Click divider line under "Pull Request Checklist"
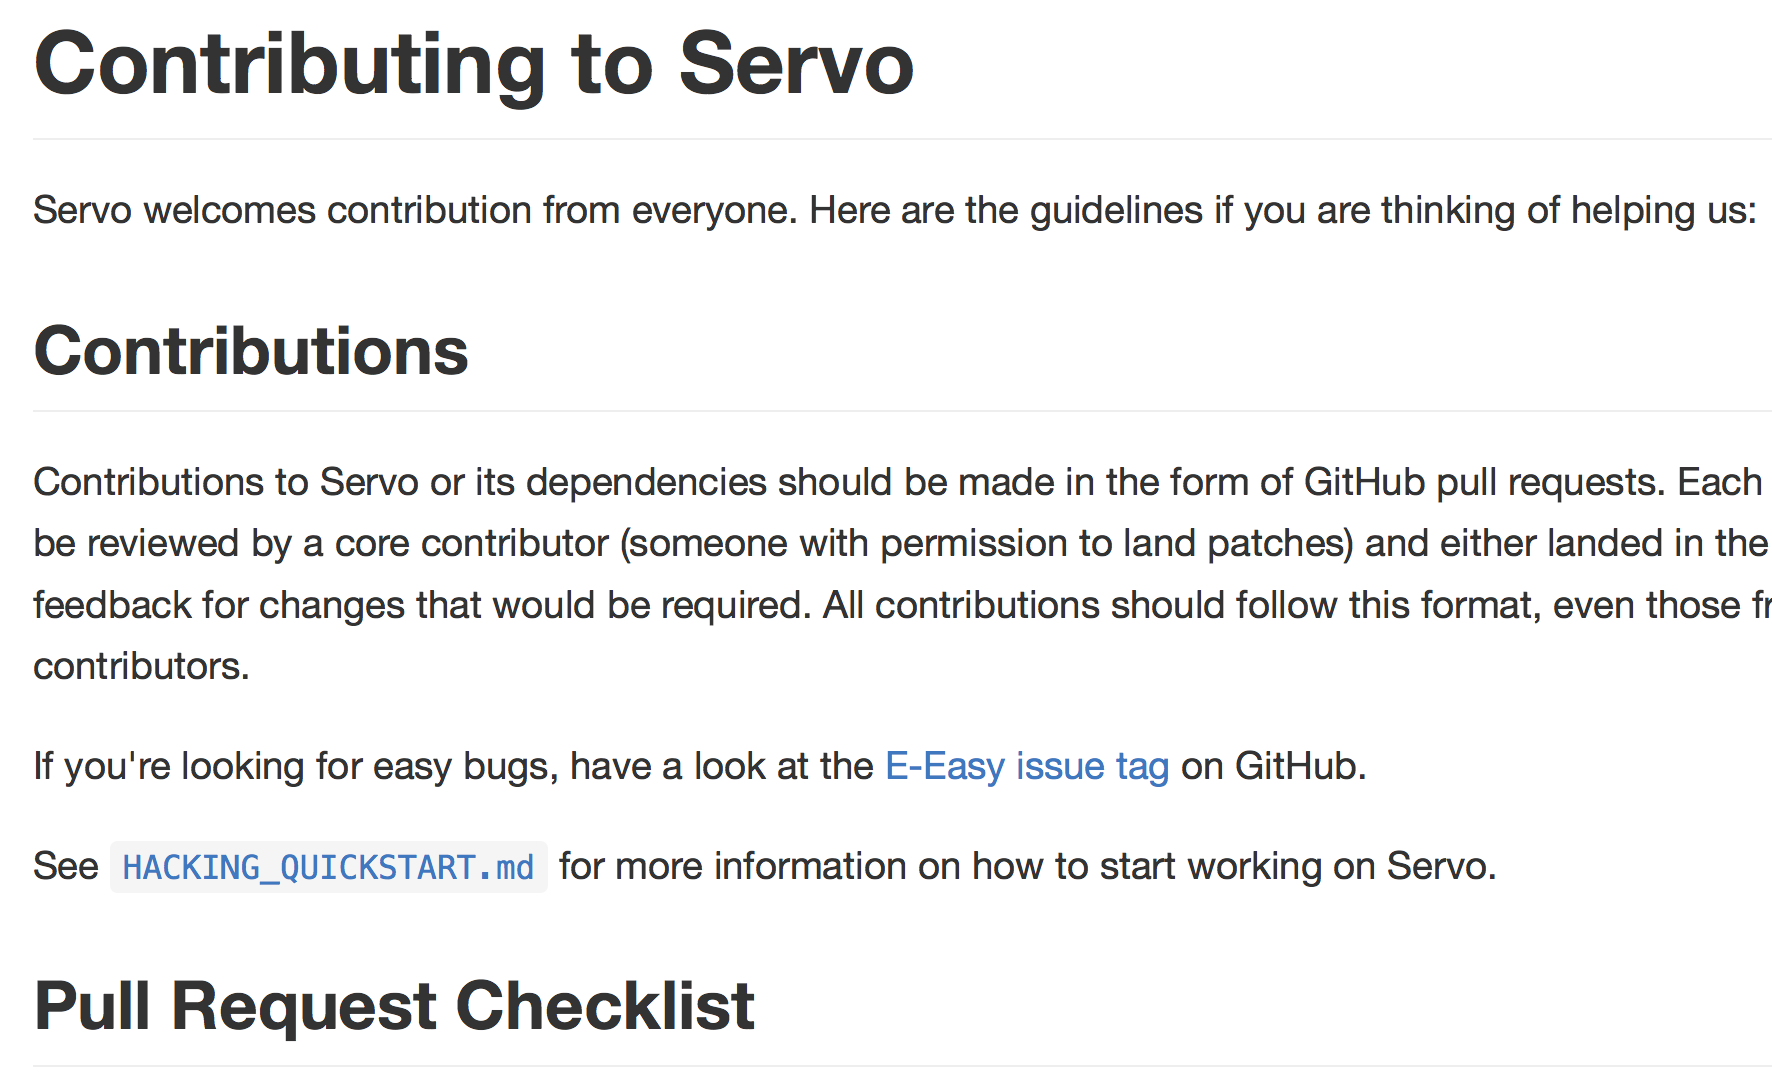 click(x=902, y=1067)
